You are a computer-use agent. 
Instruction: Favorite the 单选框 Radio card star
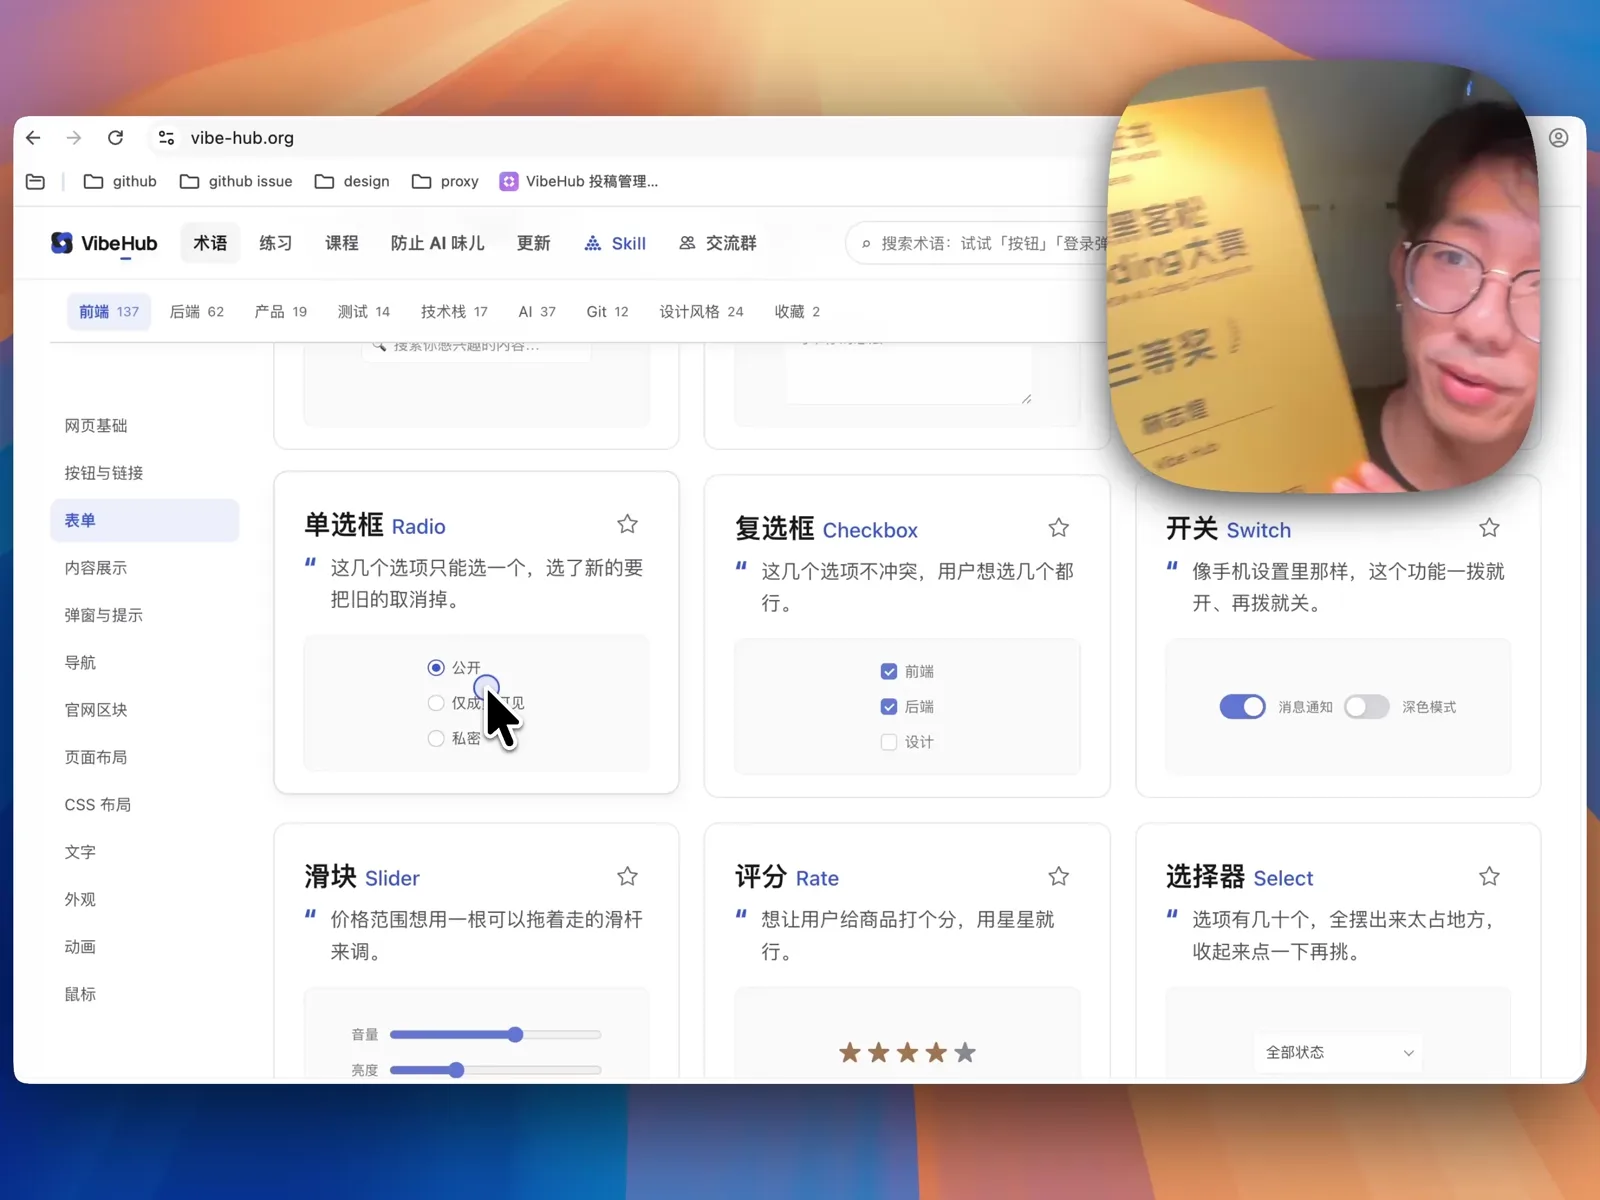click(x=627, y=524)
